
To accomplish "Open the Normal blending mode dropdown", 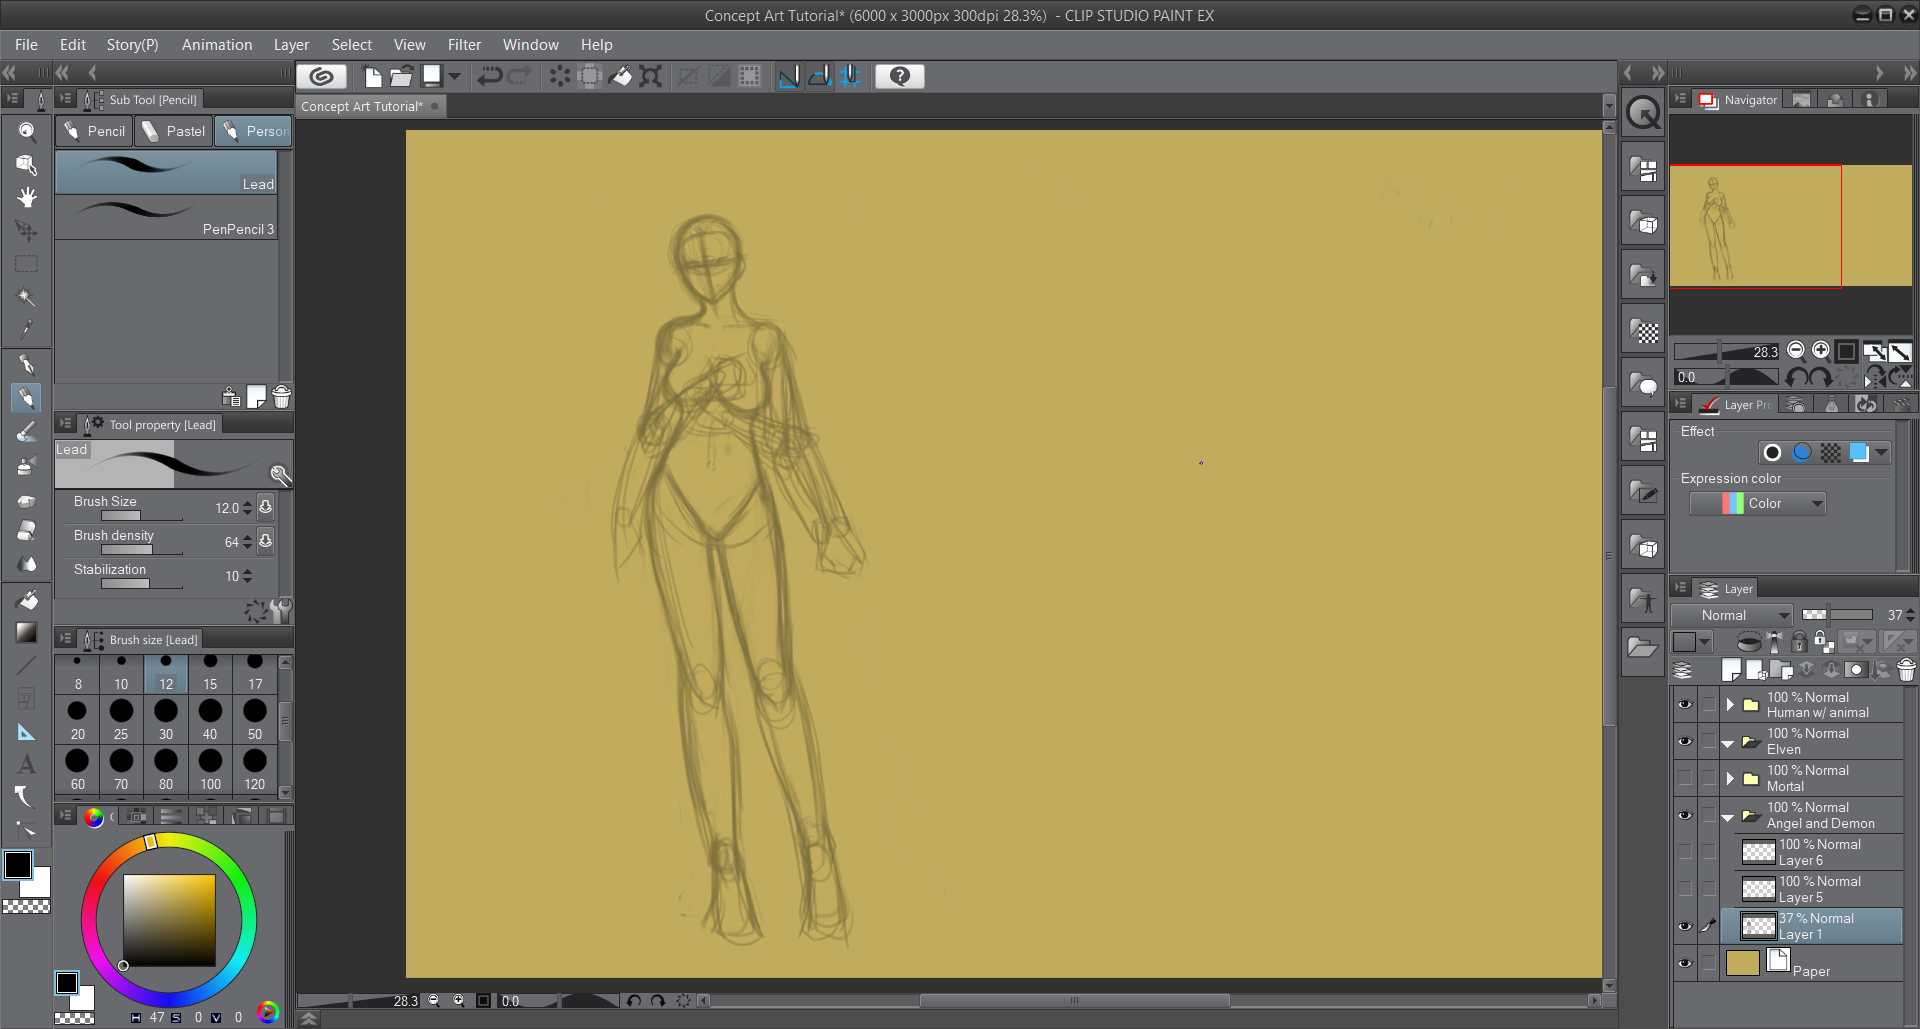I will pyautogui.click(x=1732, y=615).
